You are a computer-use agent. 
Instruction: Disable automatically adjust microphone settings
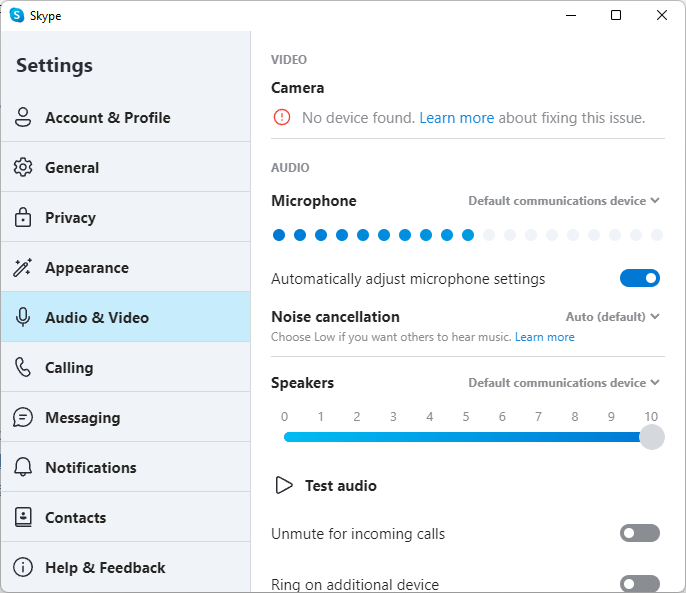point(640,278)
